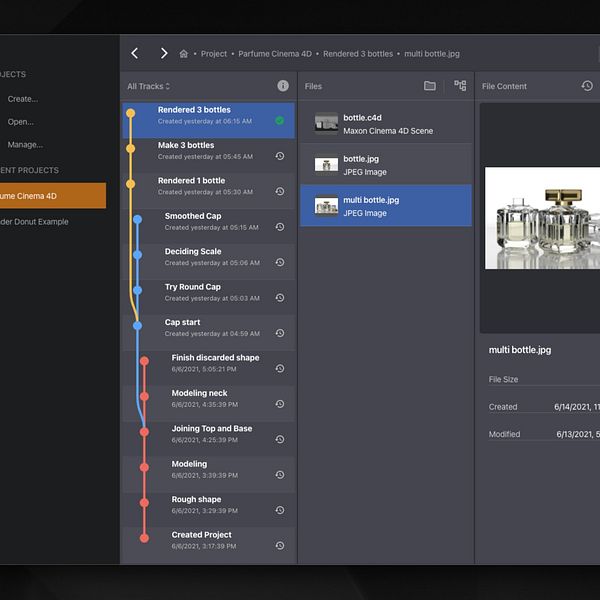Select the Modeling neck commit
Screen dimensions: 600x600
click(209, 403)
